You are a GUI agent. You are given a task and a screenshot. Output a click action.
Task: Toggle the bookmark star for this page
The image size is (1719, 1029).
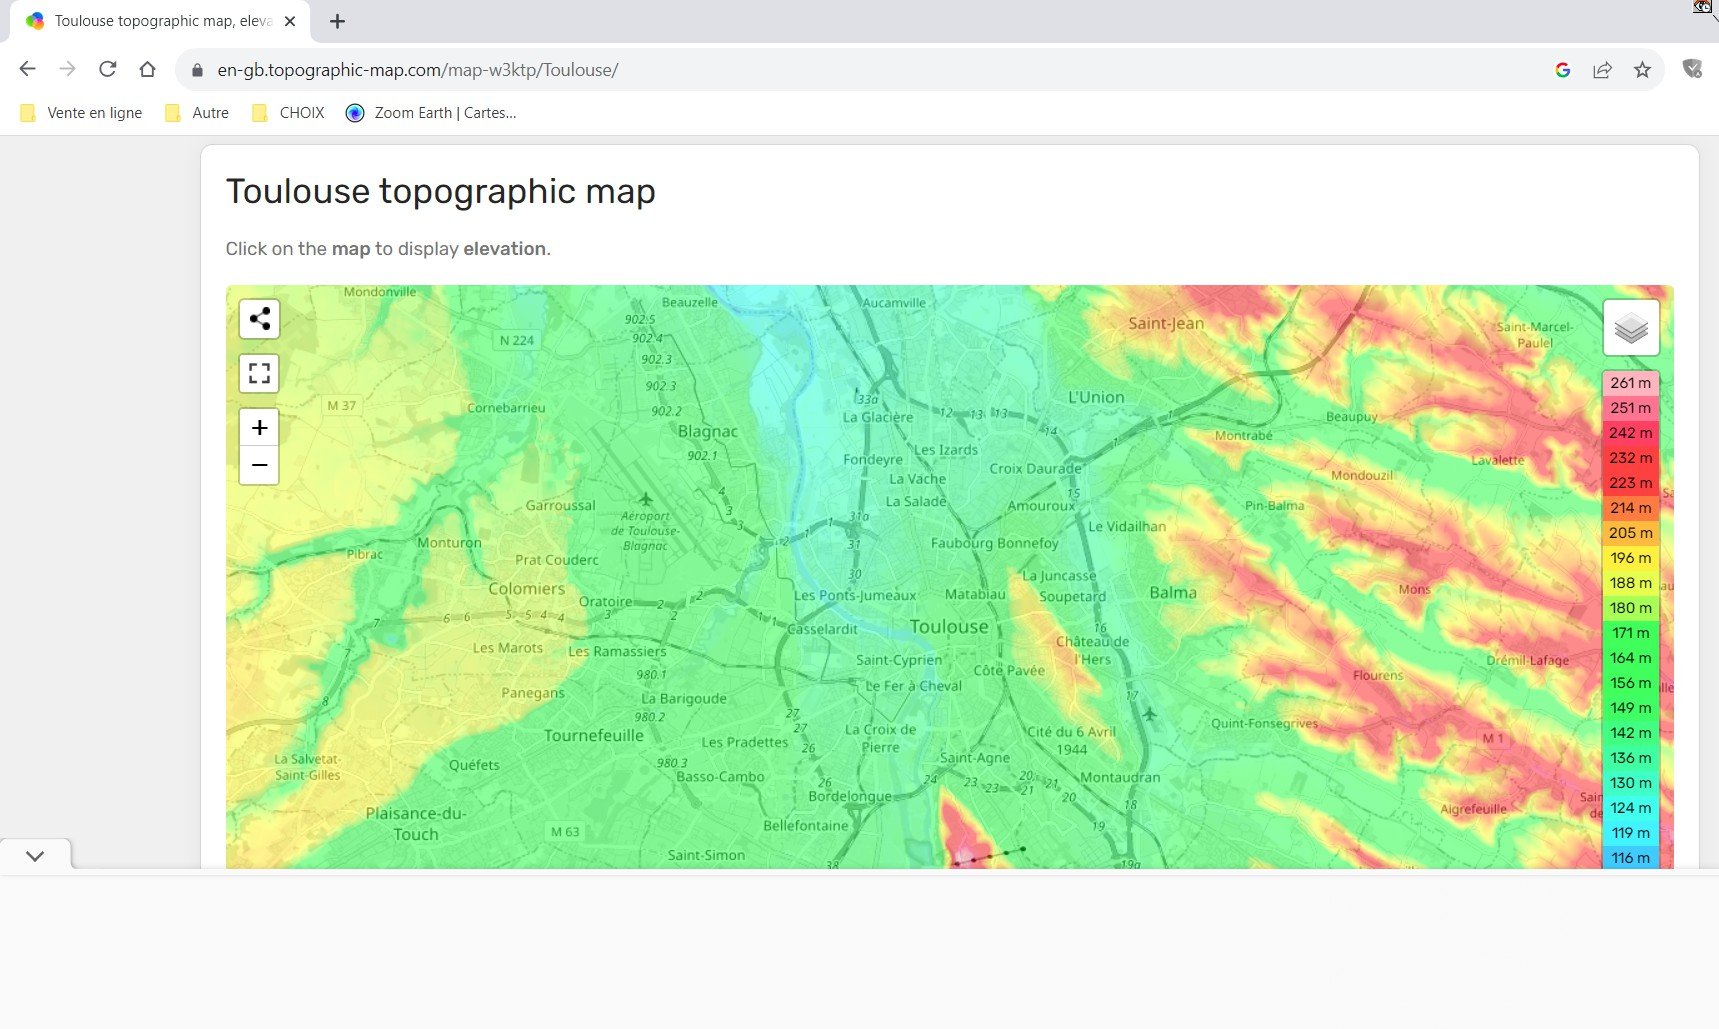click(1641, 70)
